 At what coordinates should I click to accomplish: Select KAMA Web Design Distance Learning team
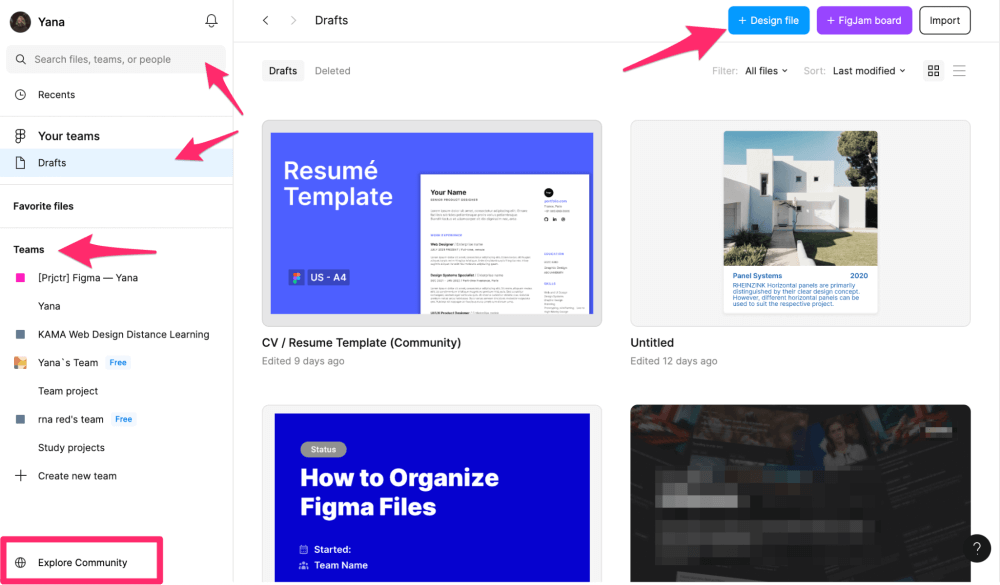click(123, 335)
